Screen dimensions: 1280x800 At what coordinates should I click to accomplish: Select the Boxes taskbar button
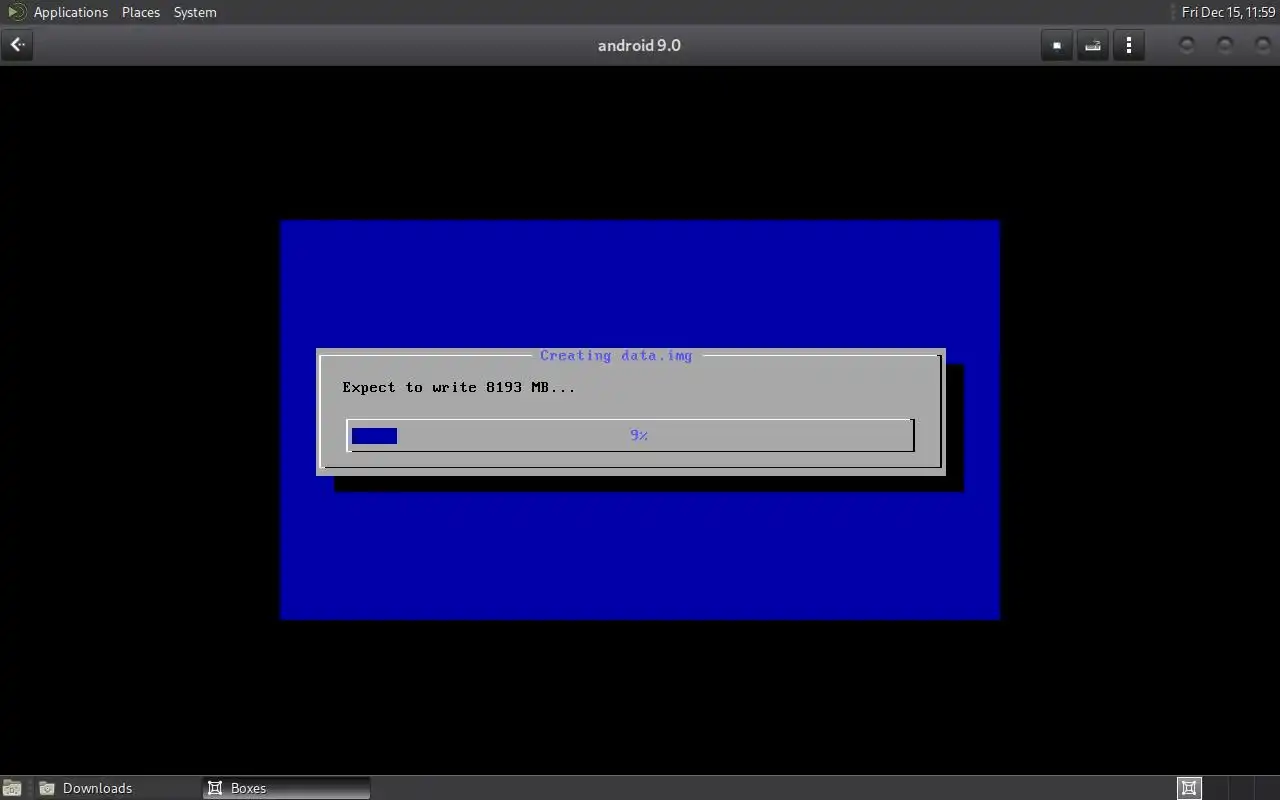pyautogui.click(x=287, y=788)
